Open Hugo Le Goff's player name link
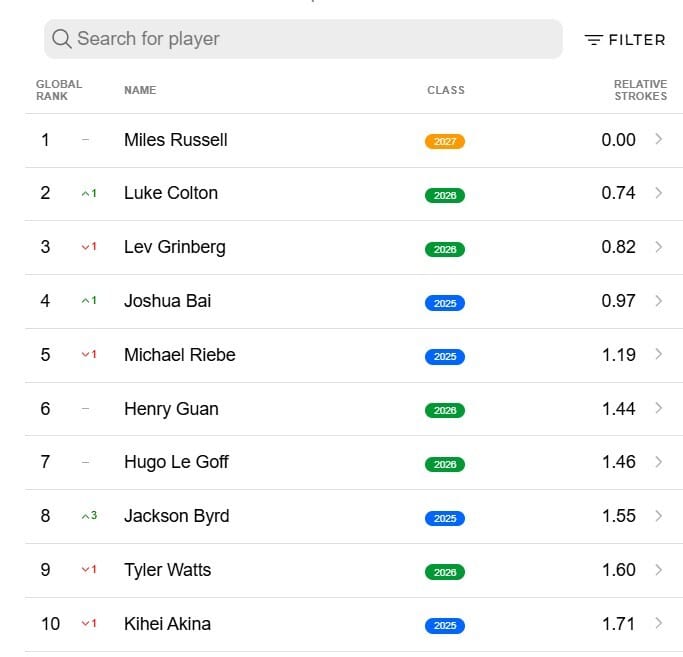 click(176, 462)
